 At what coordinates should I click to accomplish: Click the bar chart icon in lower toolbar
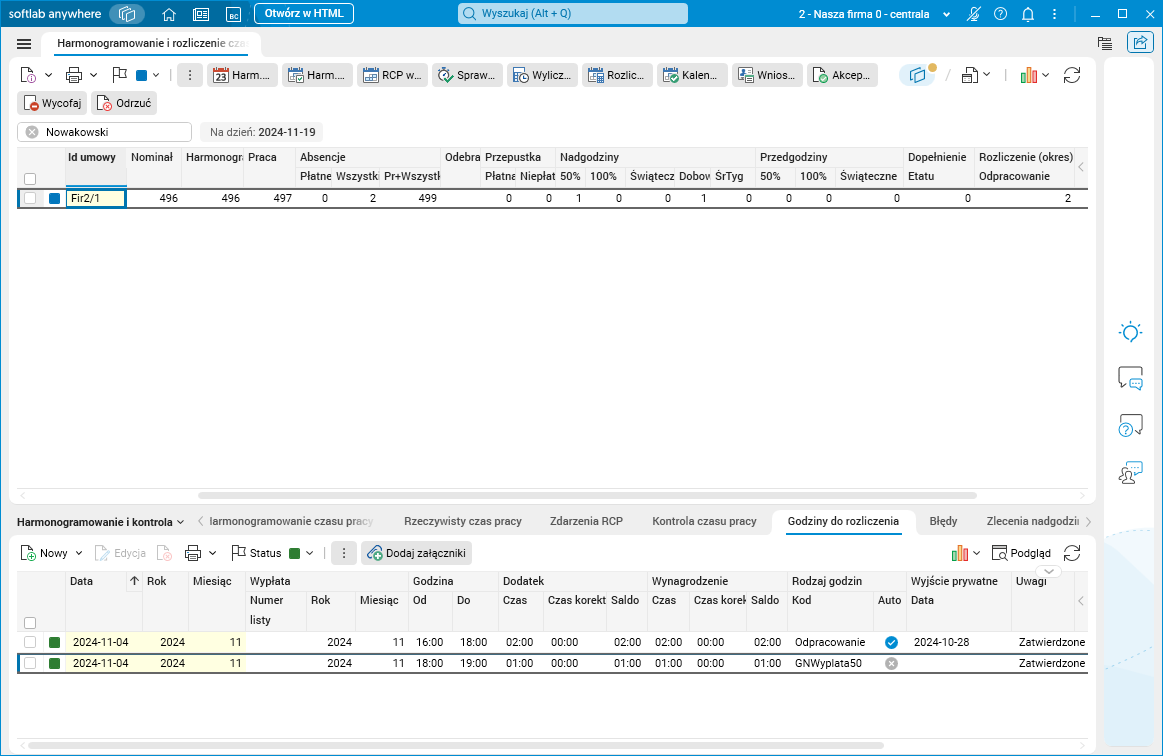point(960,553)
